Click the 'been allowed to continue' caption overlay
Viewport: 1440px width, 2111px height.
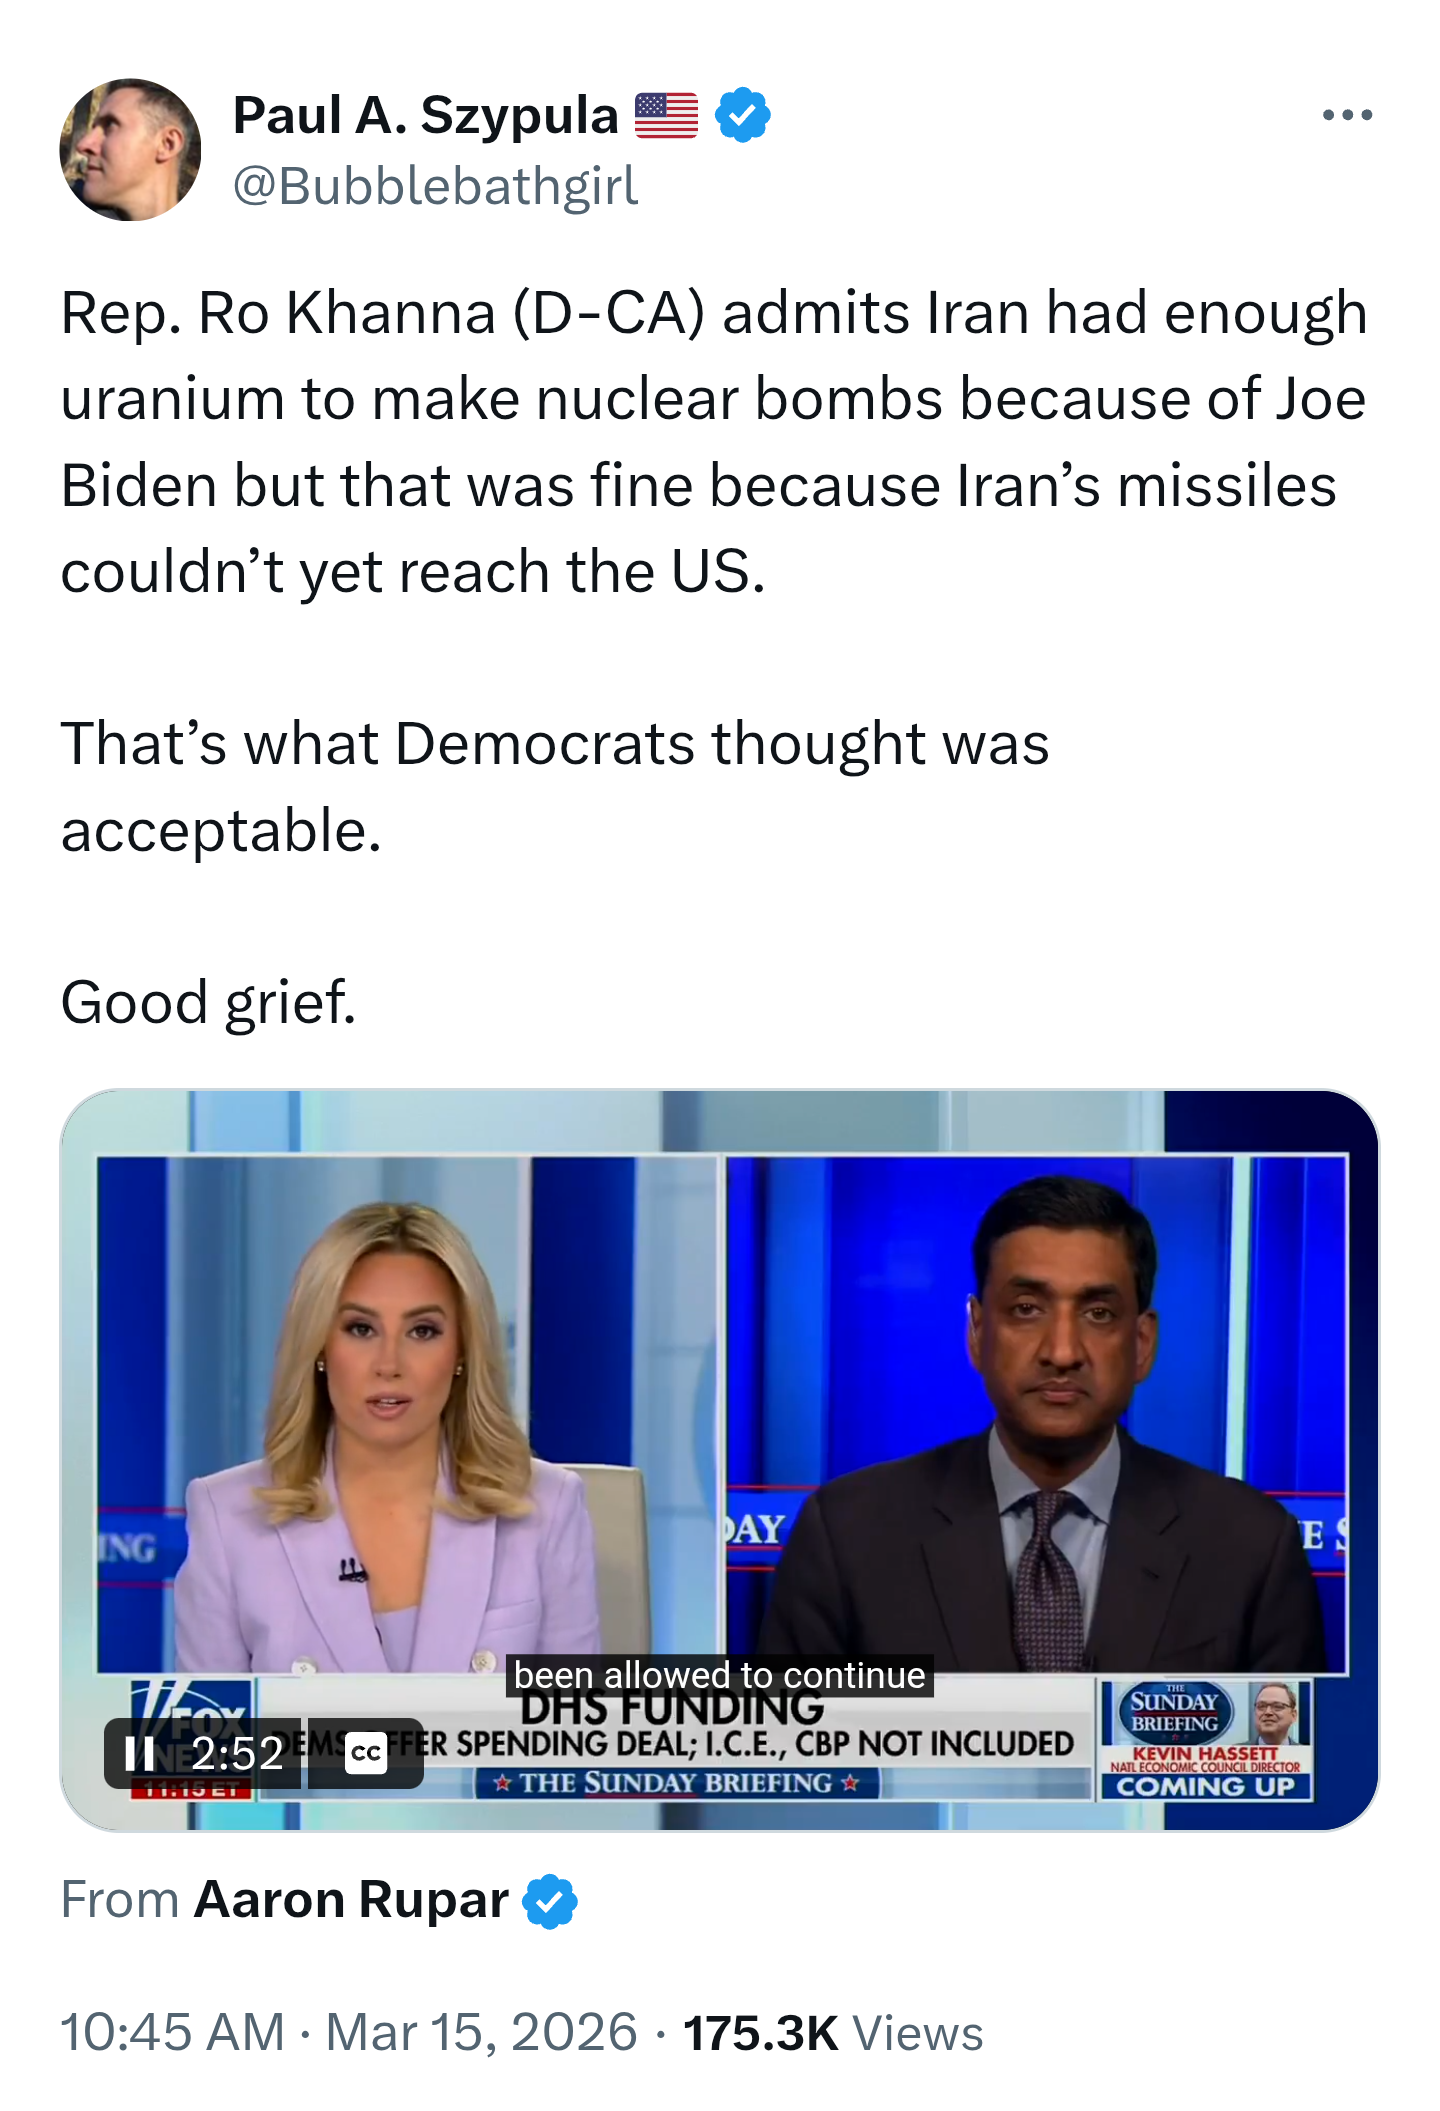click(720, 1675)
